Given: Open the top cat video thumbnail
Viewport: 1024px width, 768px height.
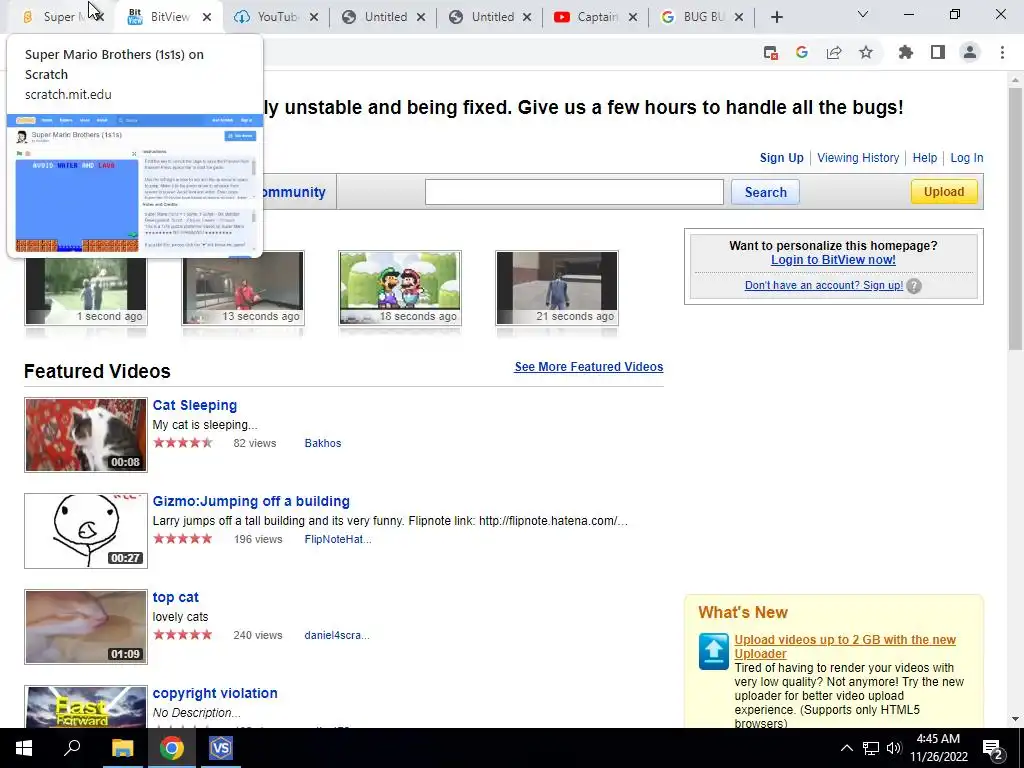Looking at the screenshot, I should coord(86,626).
